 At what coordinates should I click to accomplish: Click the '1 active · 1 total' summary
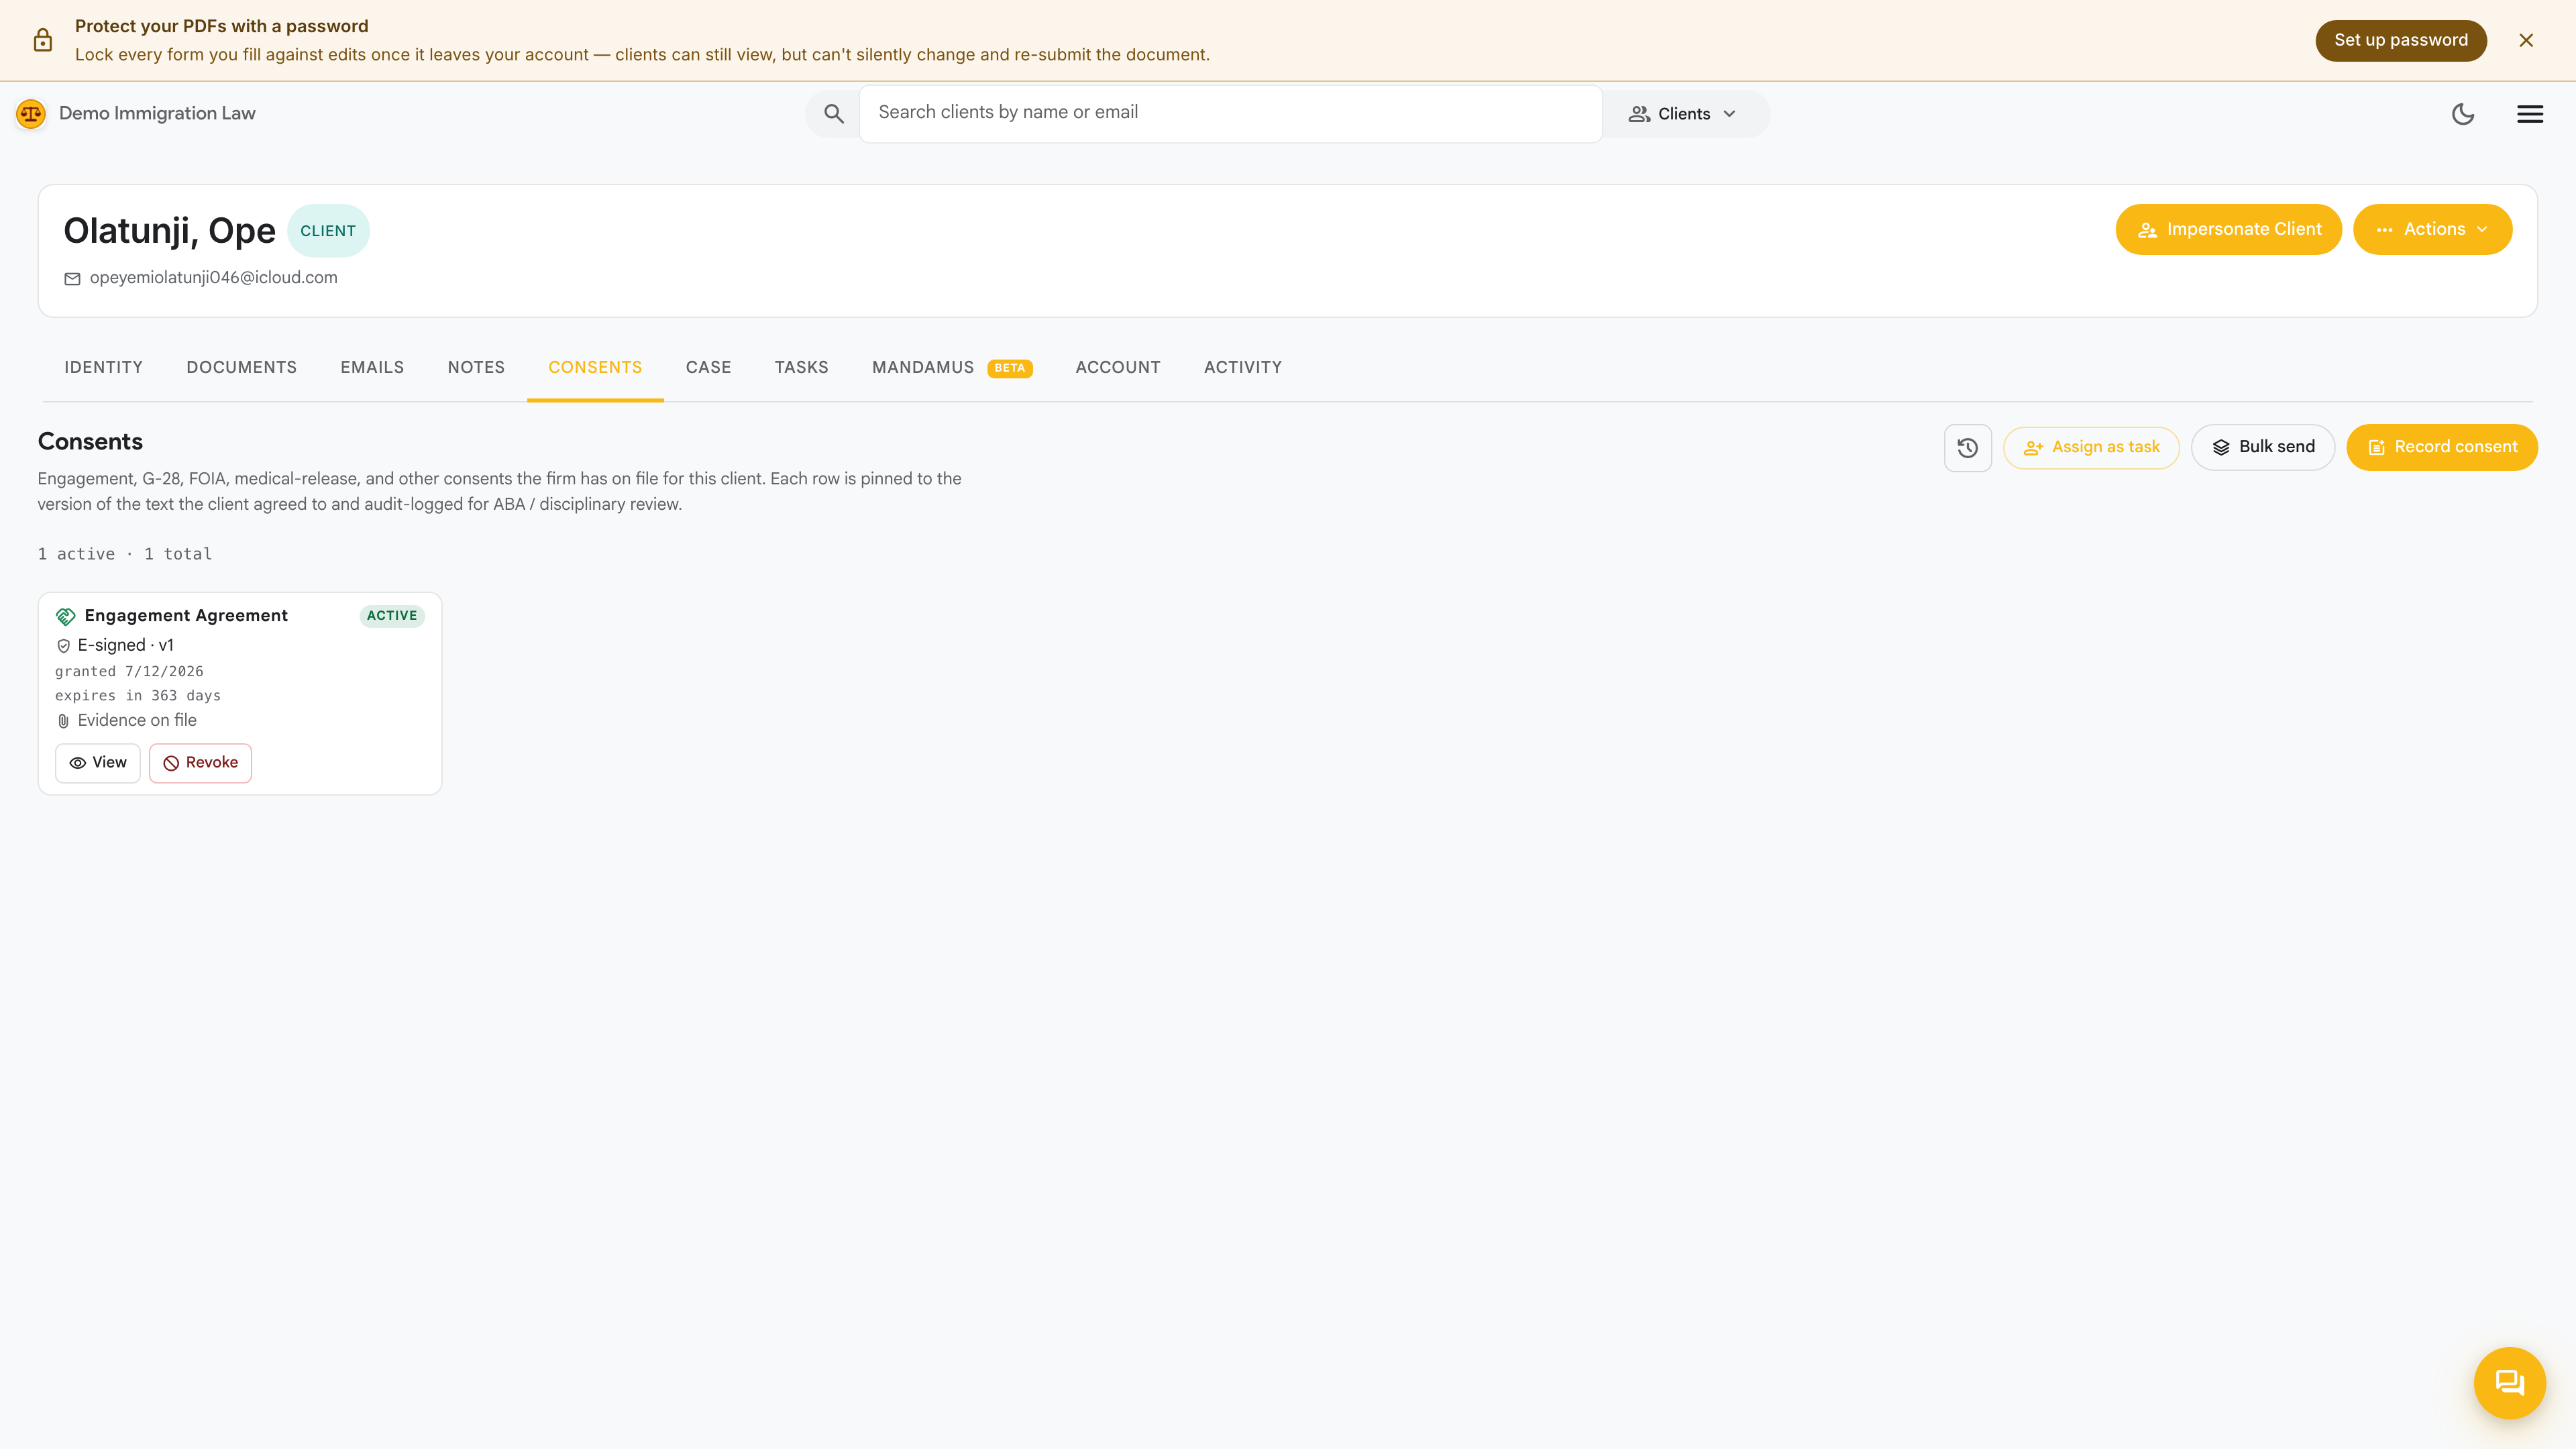click(x=125, y=554)
